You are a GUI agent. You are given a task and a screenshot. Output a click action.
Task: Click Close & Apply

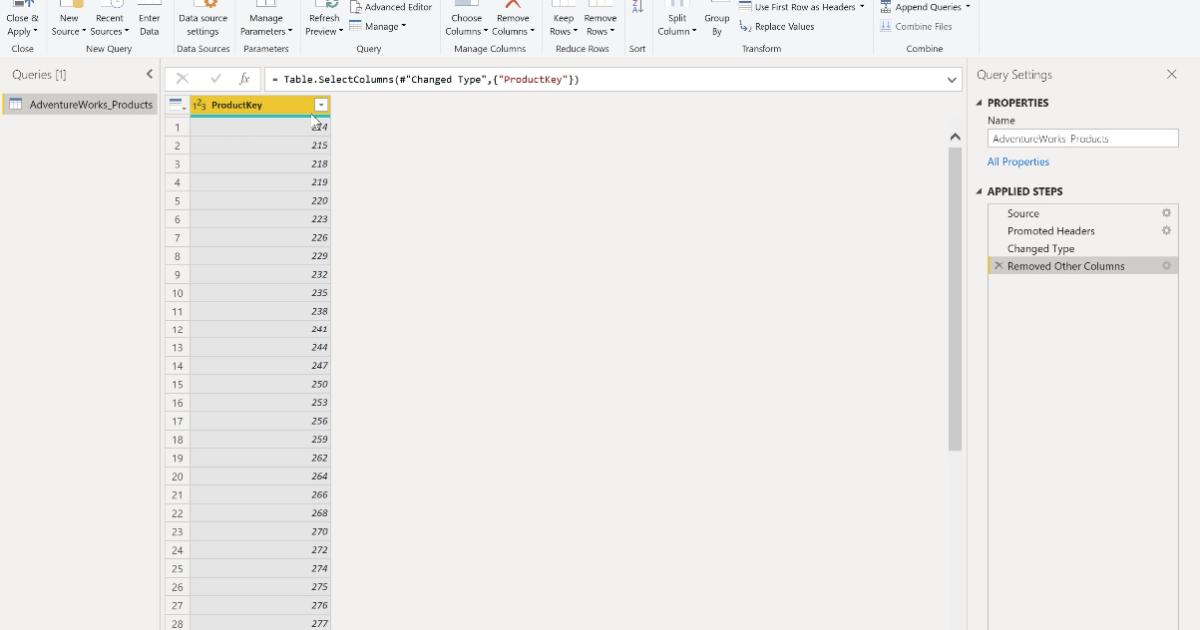22,17
